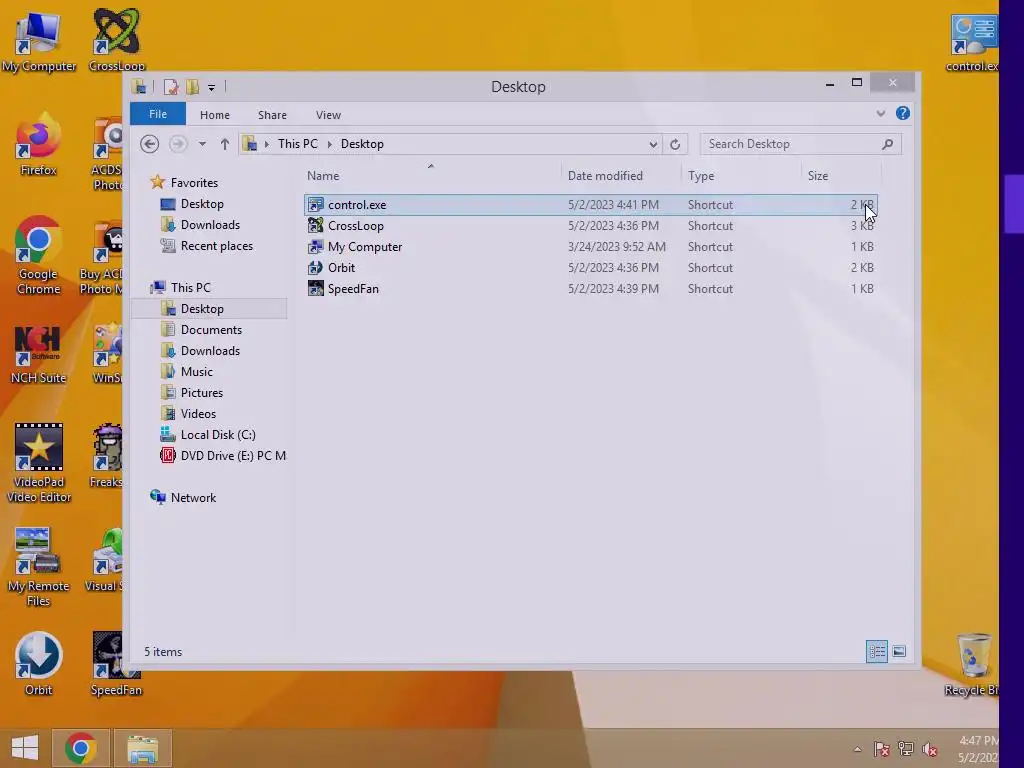Switch to the Home ribbon tab
This screenshot has width=1024, height=768.
[x=215, y=114]
